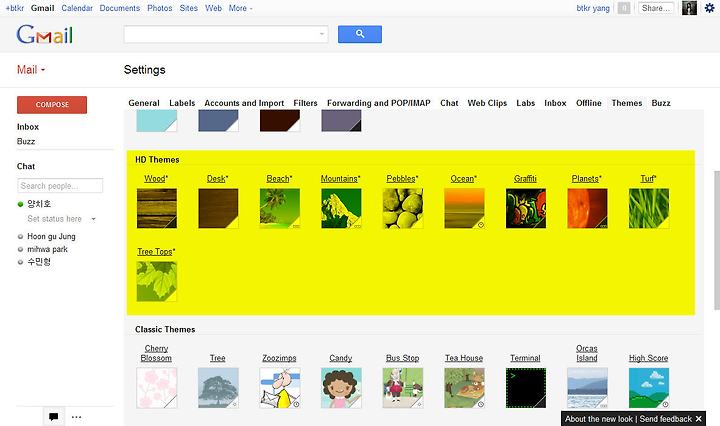
Task: Switch to the Chat settings tab
Action: [x=449, y=103]
